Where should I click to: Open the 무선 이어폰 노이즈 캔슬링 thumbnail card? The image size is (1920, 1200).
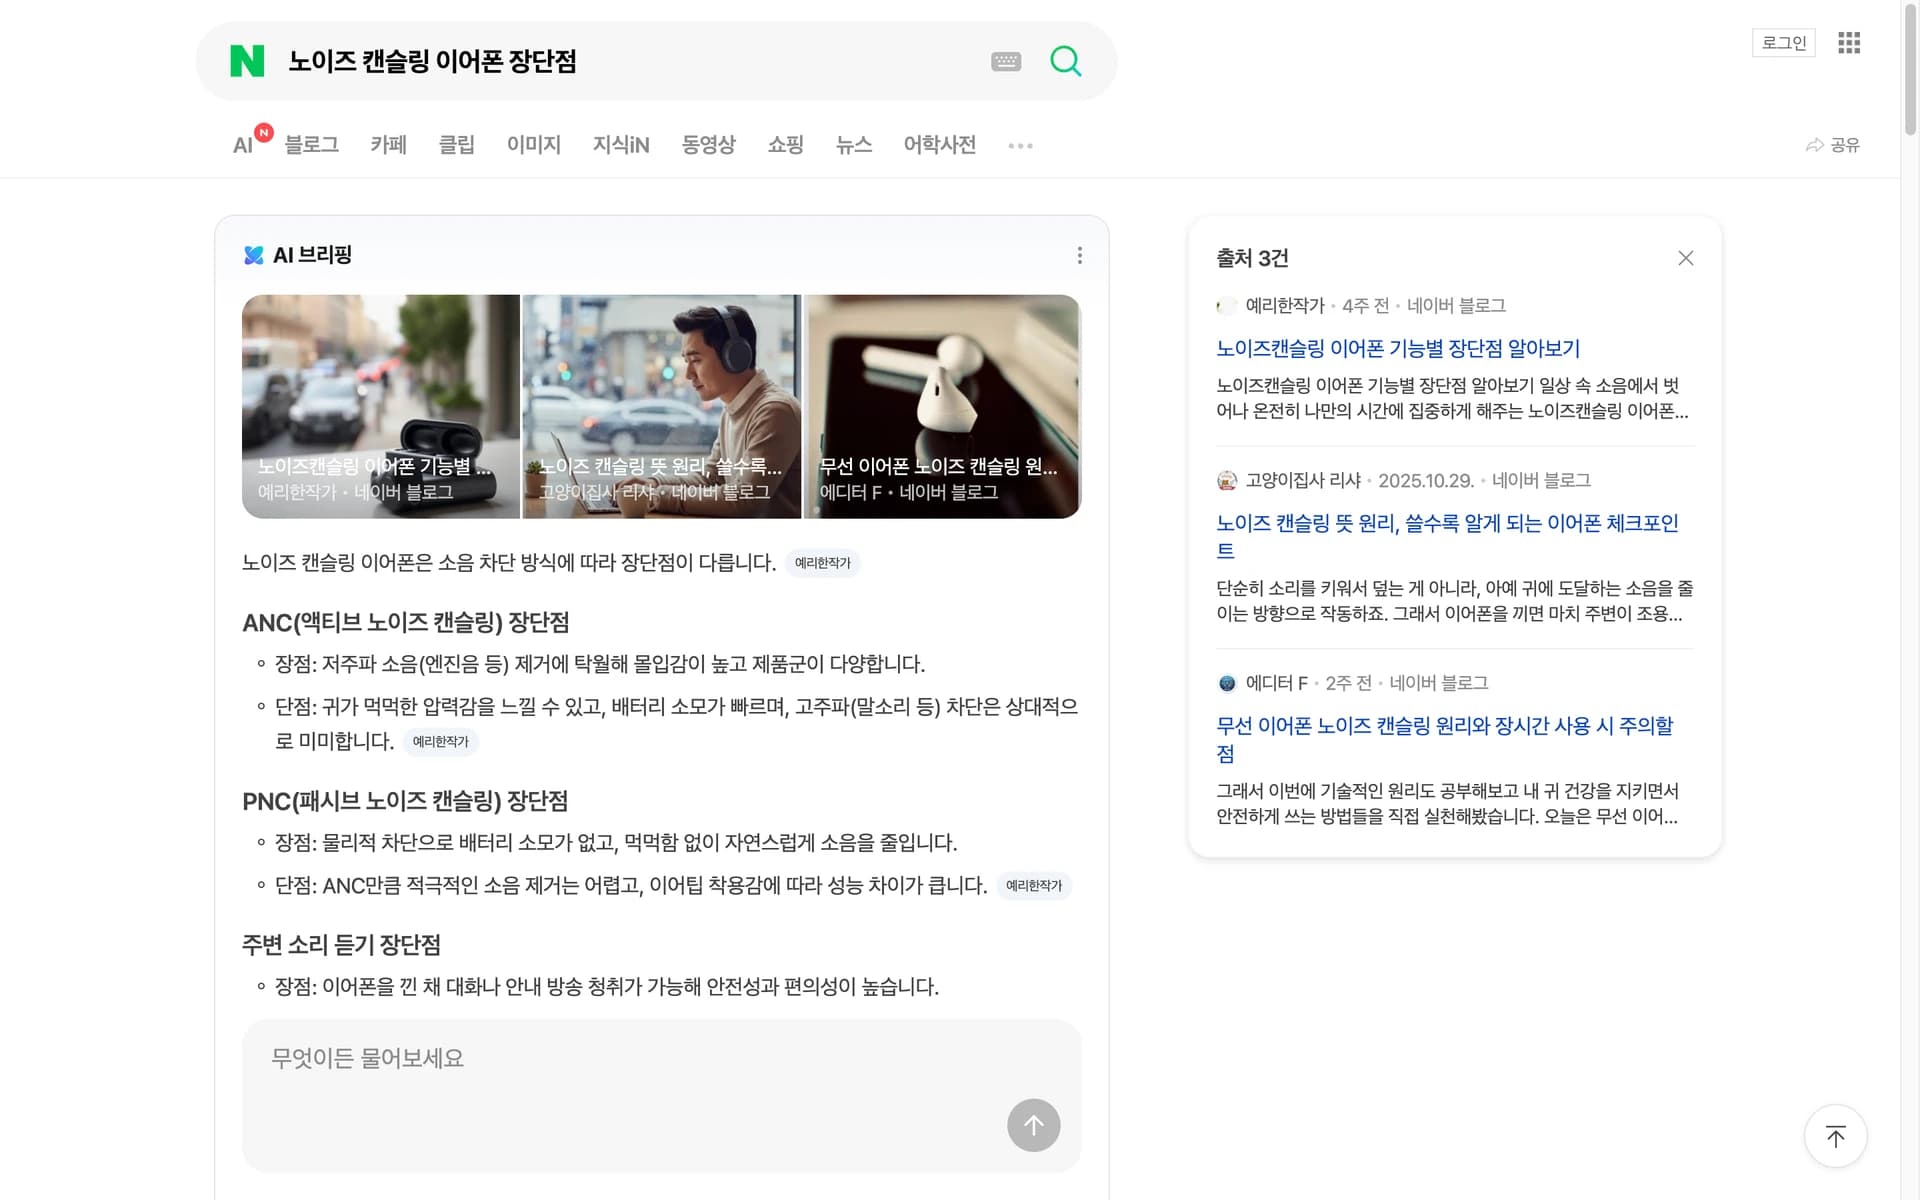coord(942,406)
